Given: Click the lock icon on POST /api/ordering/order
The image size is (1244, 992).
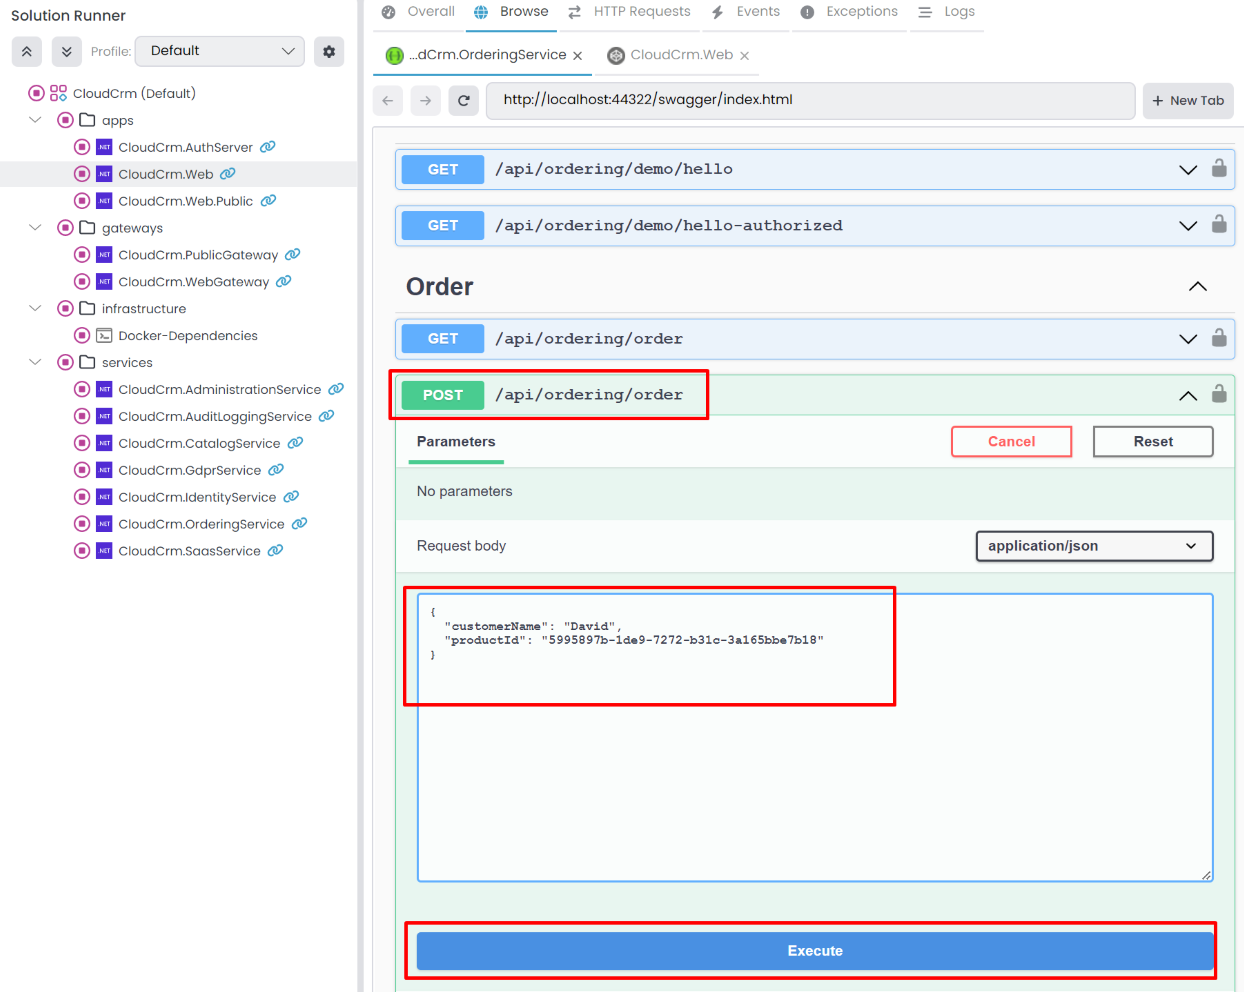Looking at the screenshot, I should [x=1219, y=394].
